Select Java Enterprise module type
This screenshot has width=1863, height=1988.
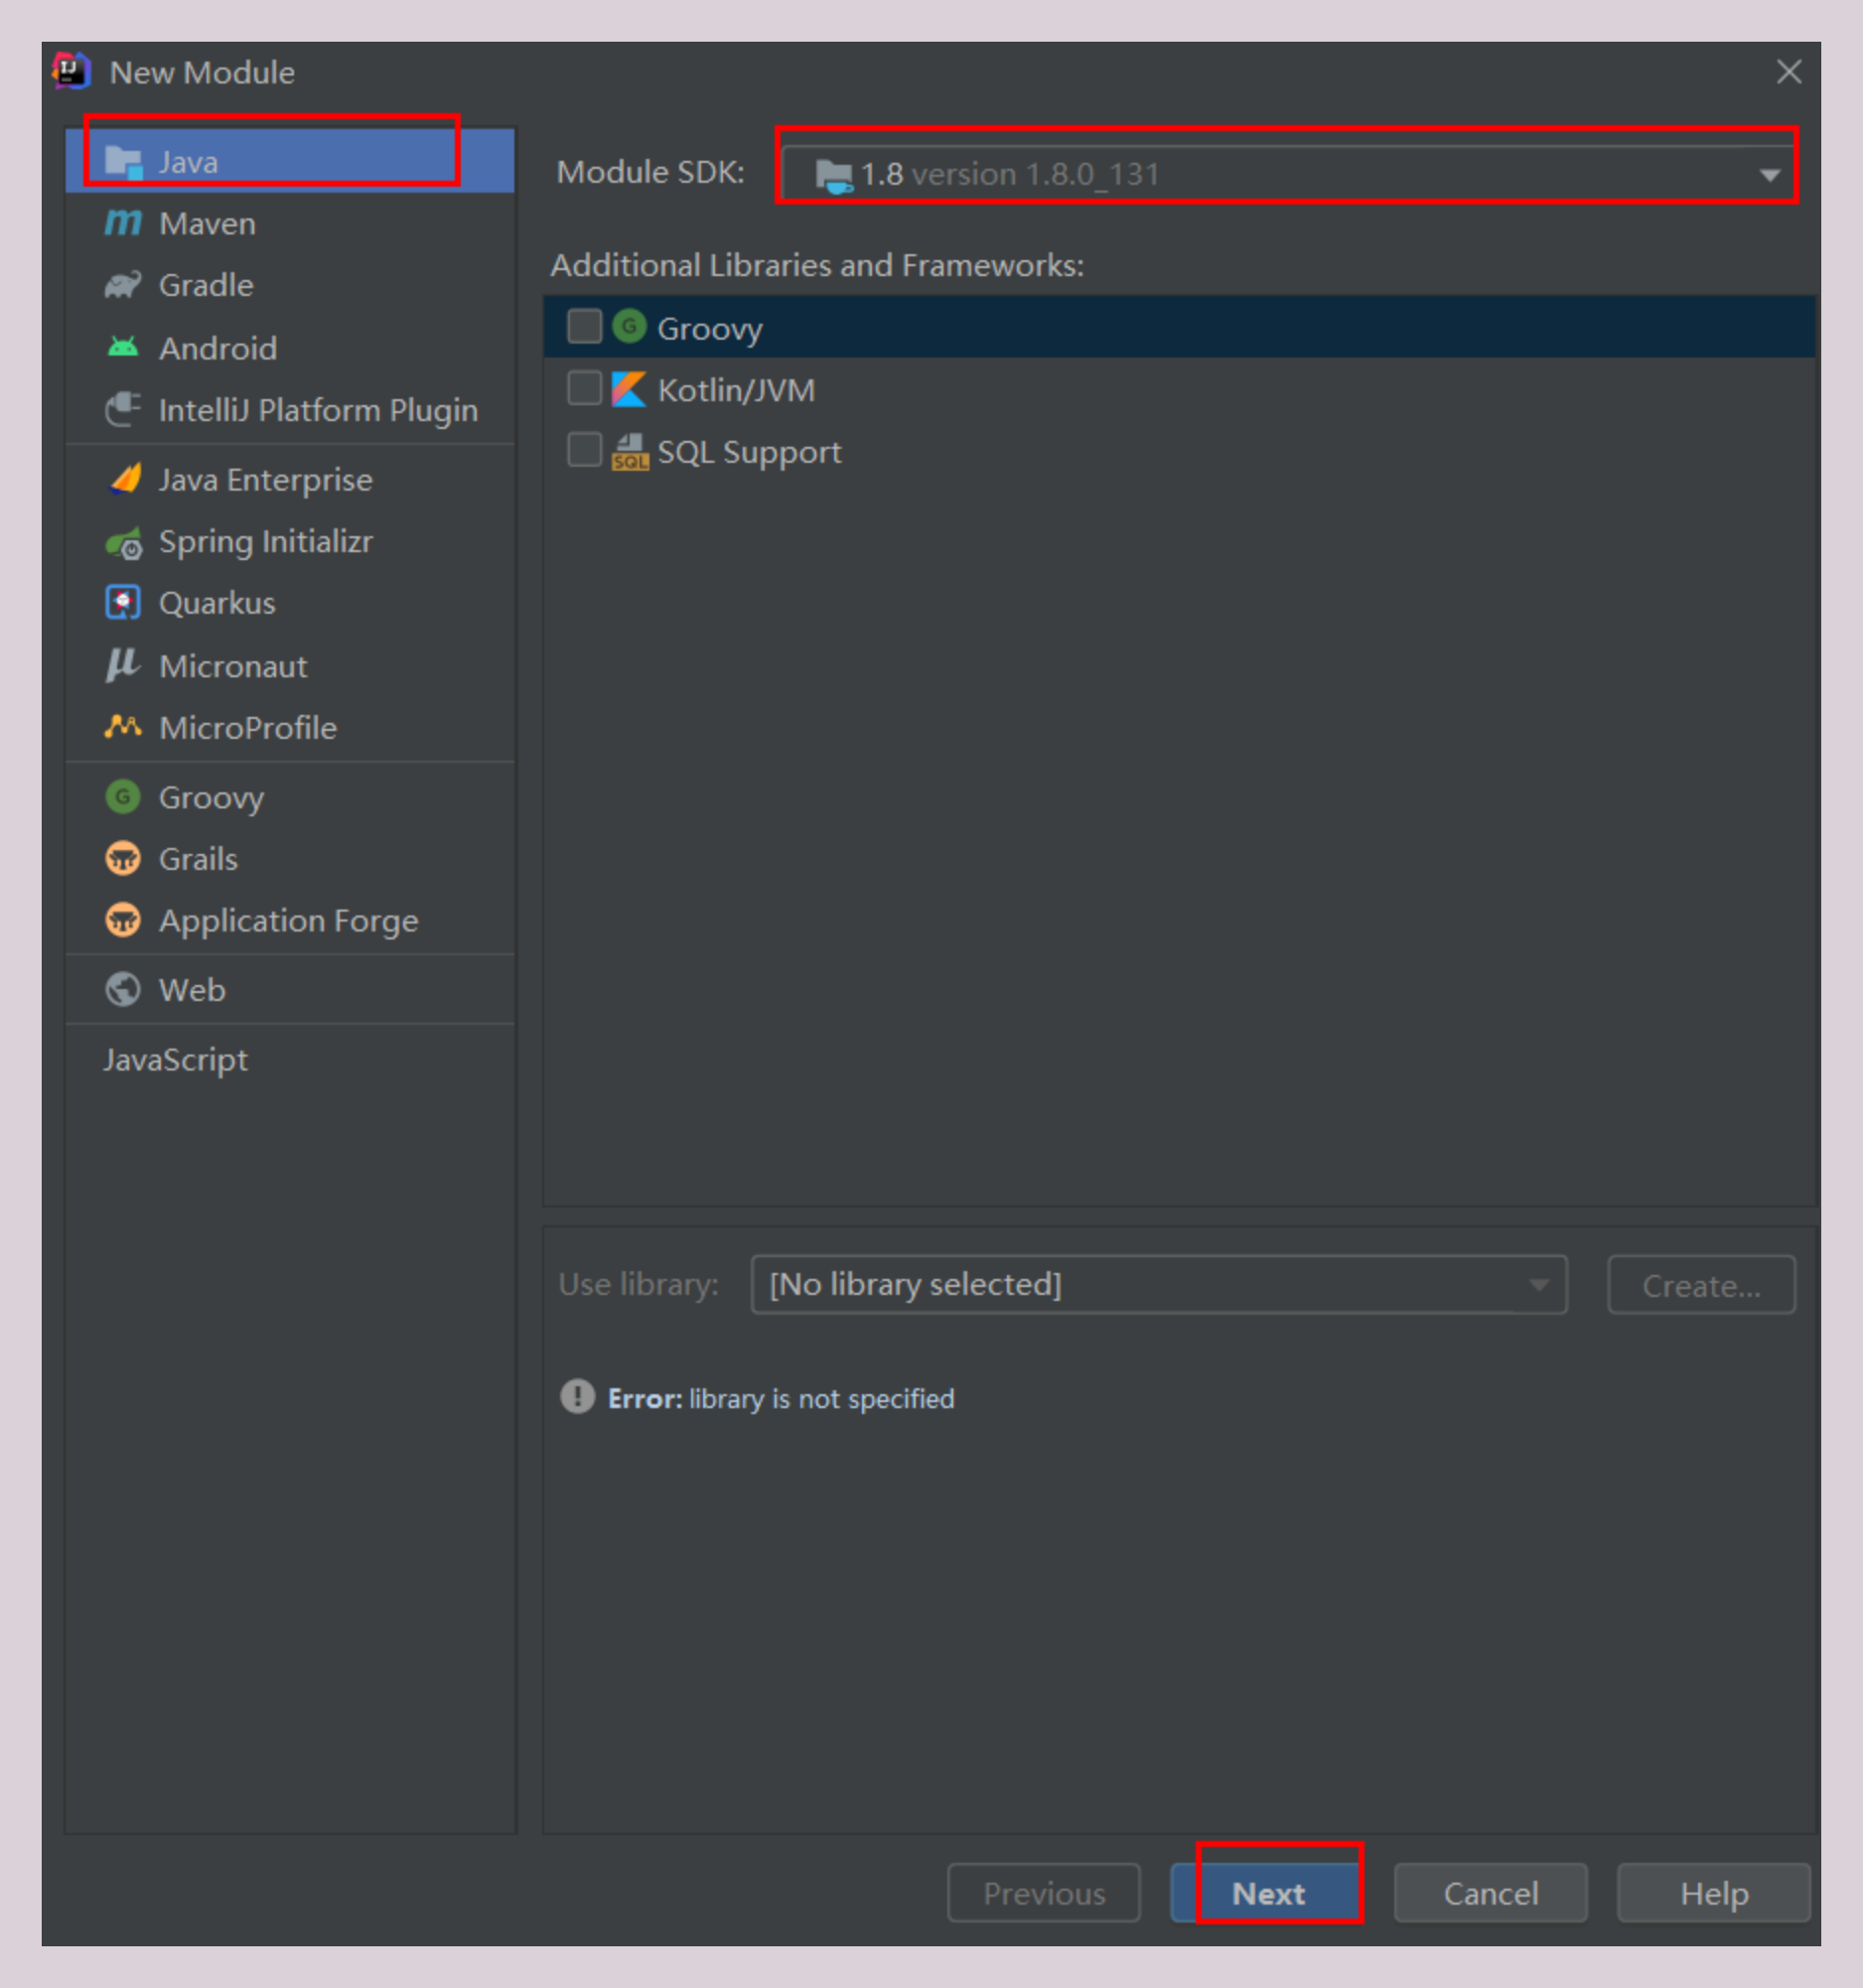[x=265, y=480]
